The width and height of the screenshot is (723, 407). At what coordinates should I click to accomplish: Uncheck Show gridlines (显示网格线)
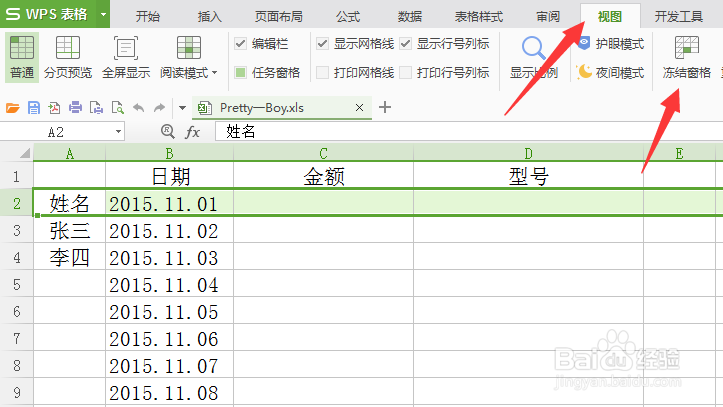pyautogui.click(x=322, y=44)
